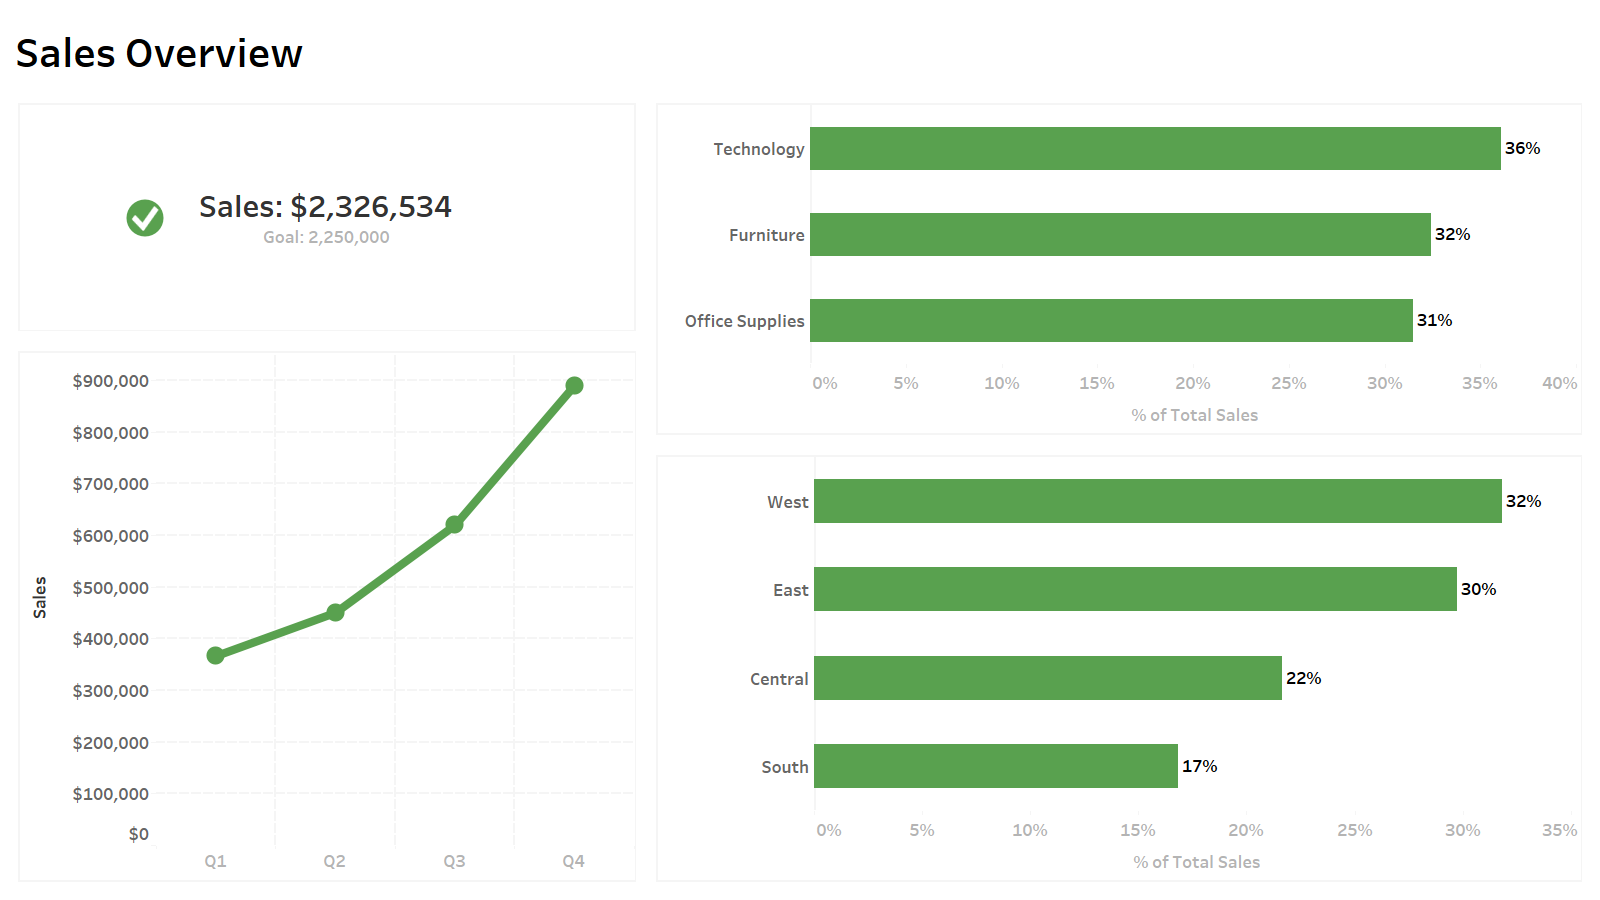Click the 36% label beside Technology bar

point(1522,148)
